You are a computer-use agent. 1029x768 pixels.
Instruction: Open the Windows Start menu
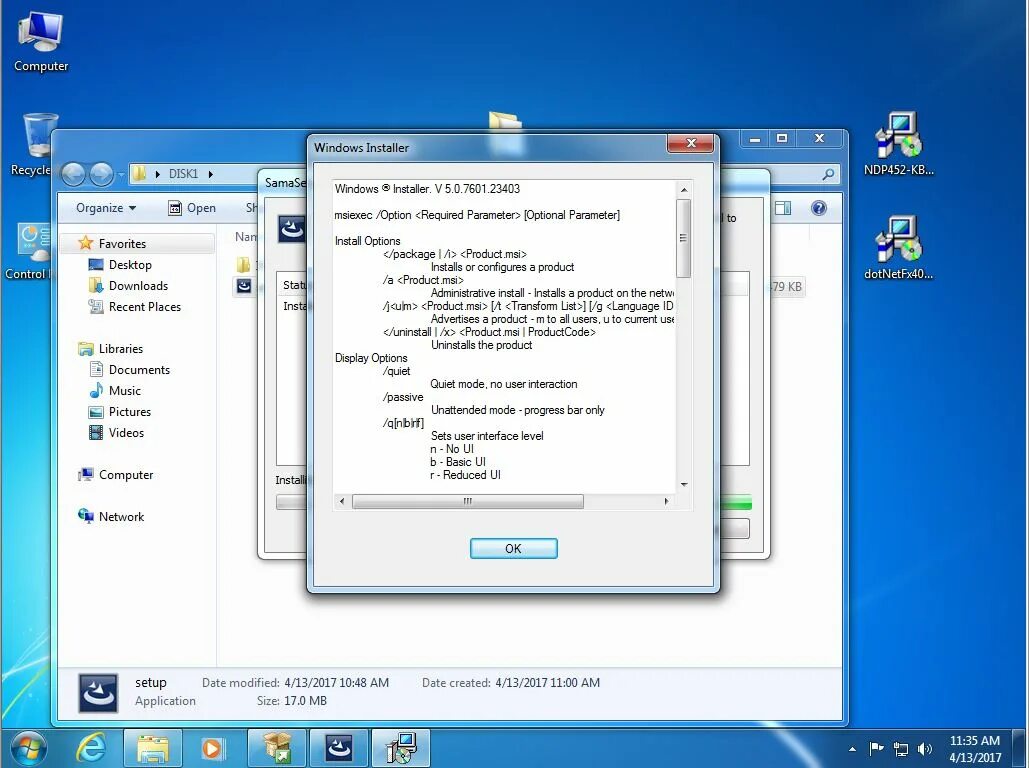[28, 748]
